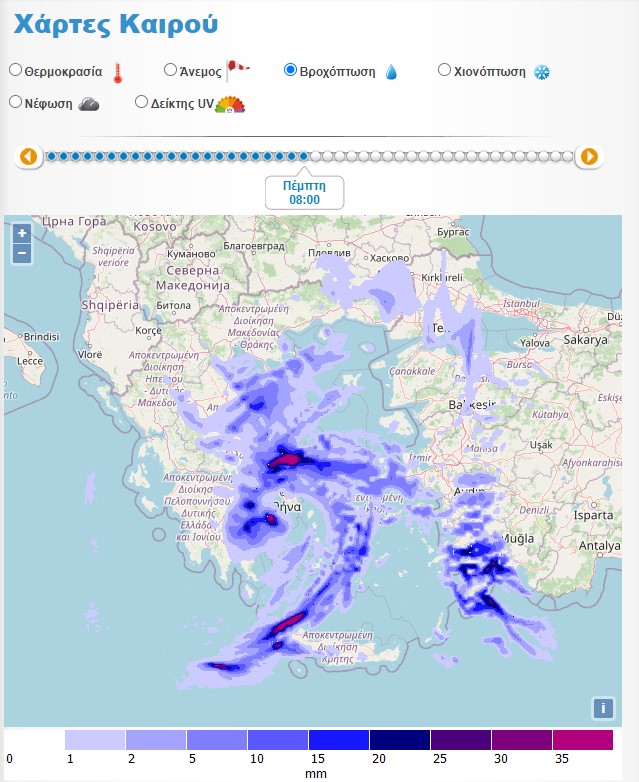This screenshot has height=782, width=639.
Task: Select the Χιονόπτωση radio button
Action: [445, 70]
